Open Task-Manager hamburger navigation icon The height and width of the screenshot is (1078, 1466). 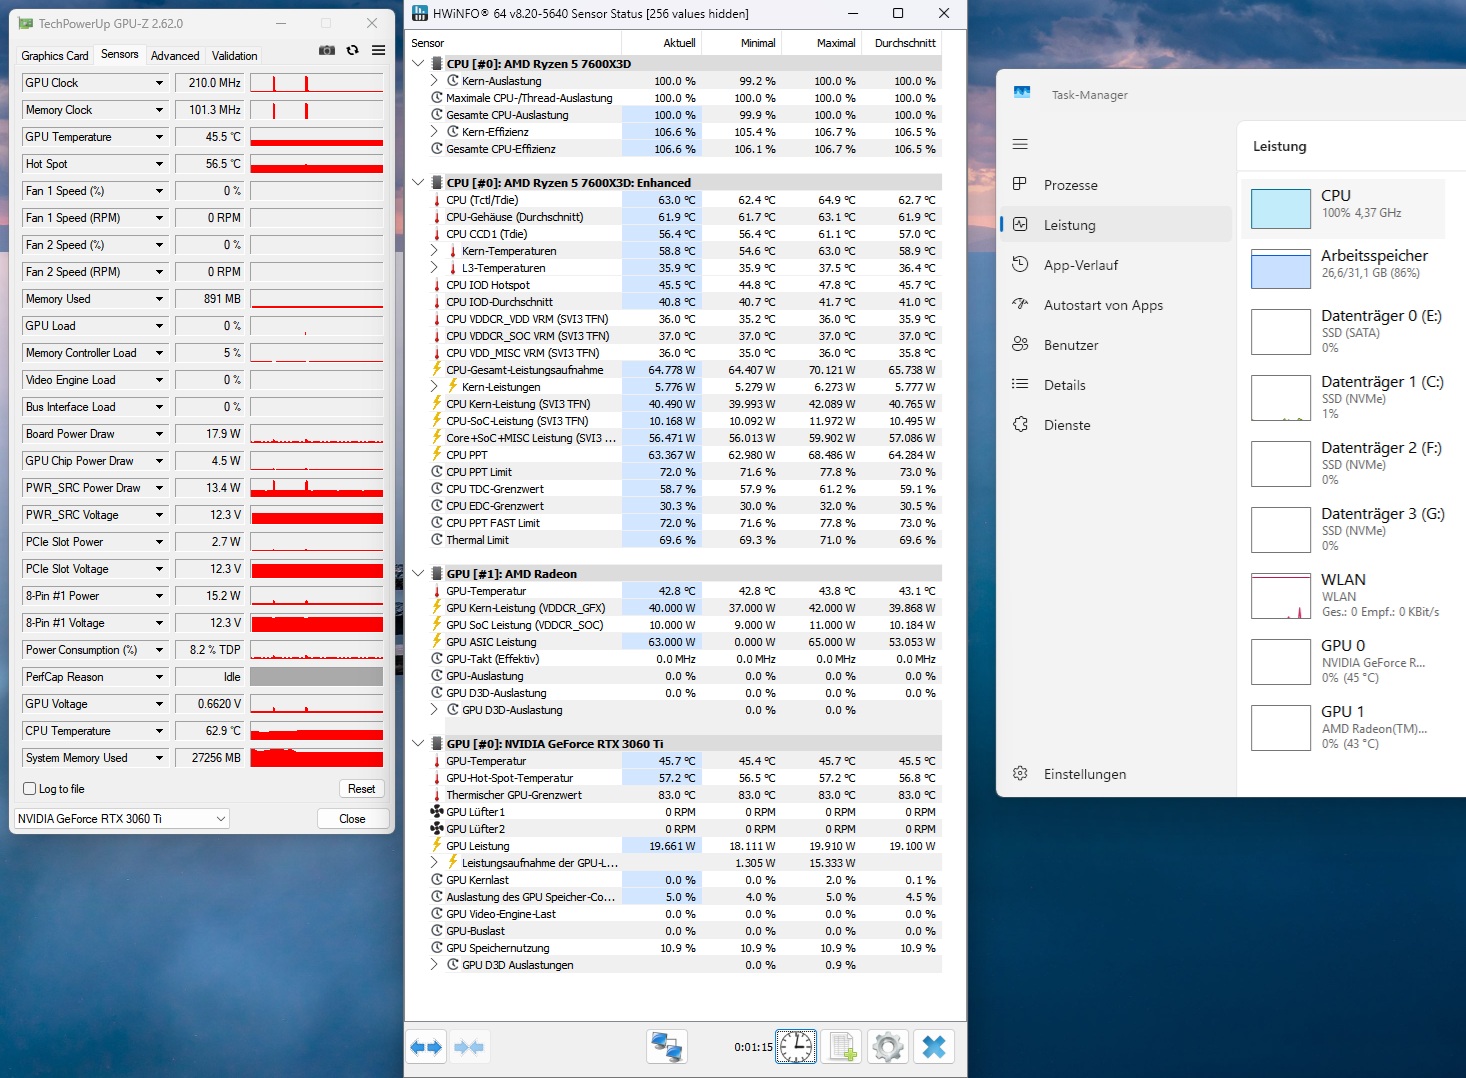1020,144
